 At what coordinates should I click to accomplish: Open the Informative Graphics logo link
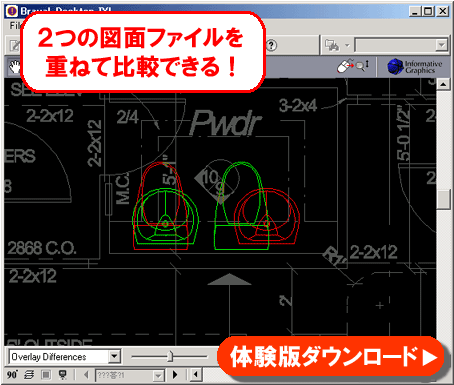pyautogui.click(x=414, y=66)
